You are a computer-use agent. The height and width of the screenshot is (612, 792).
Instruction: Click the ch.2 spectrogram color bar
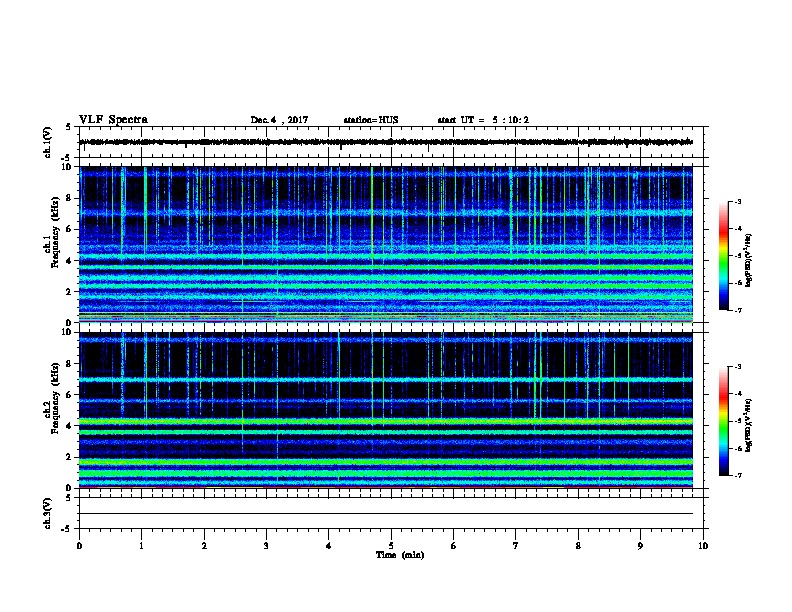click(x=723, y=421)
